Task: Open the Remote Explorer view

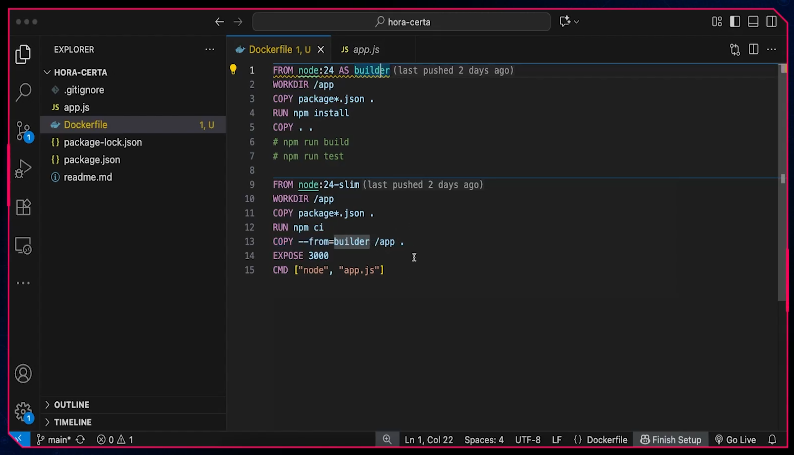Action: tap(22, 245)
